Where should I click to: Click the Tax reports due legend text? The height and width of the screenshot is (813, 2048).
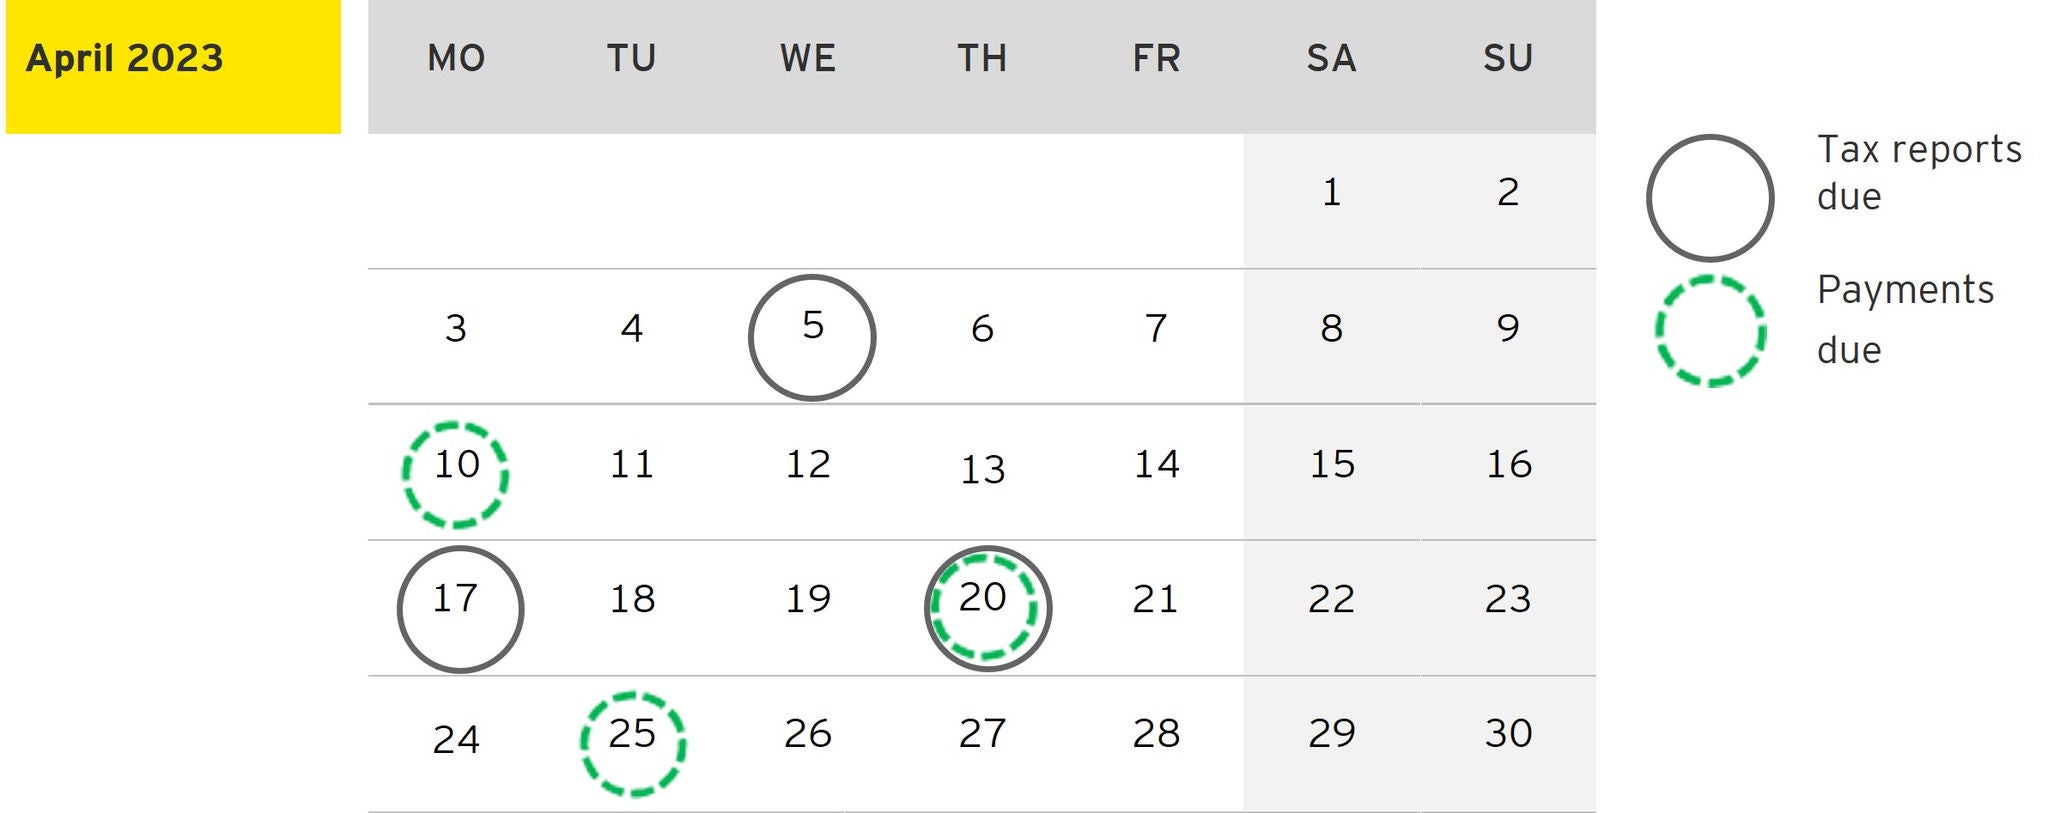click(x=1918, y=172)
